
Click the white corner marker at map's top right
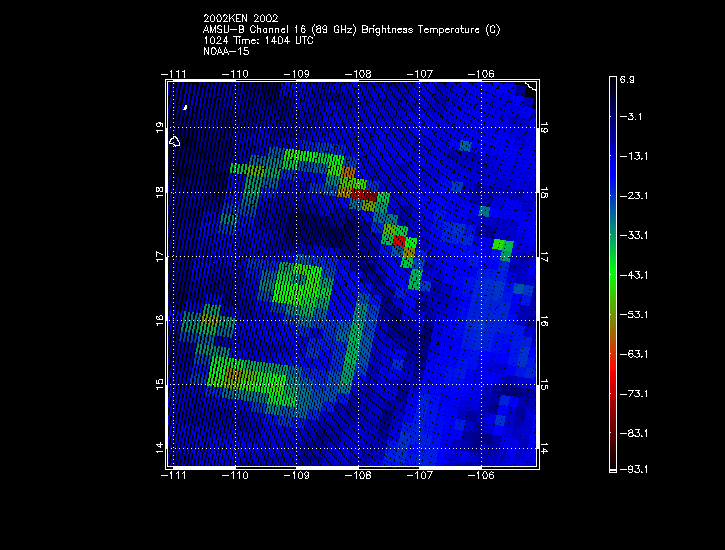pos(532,86)
